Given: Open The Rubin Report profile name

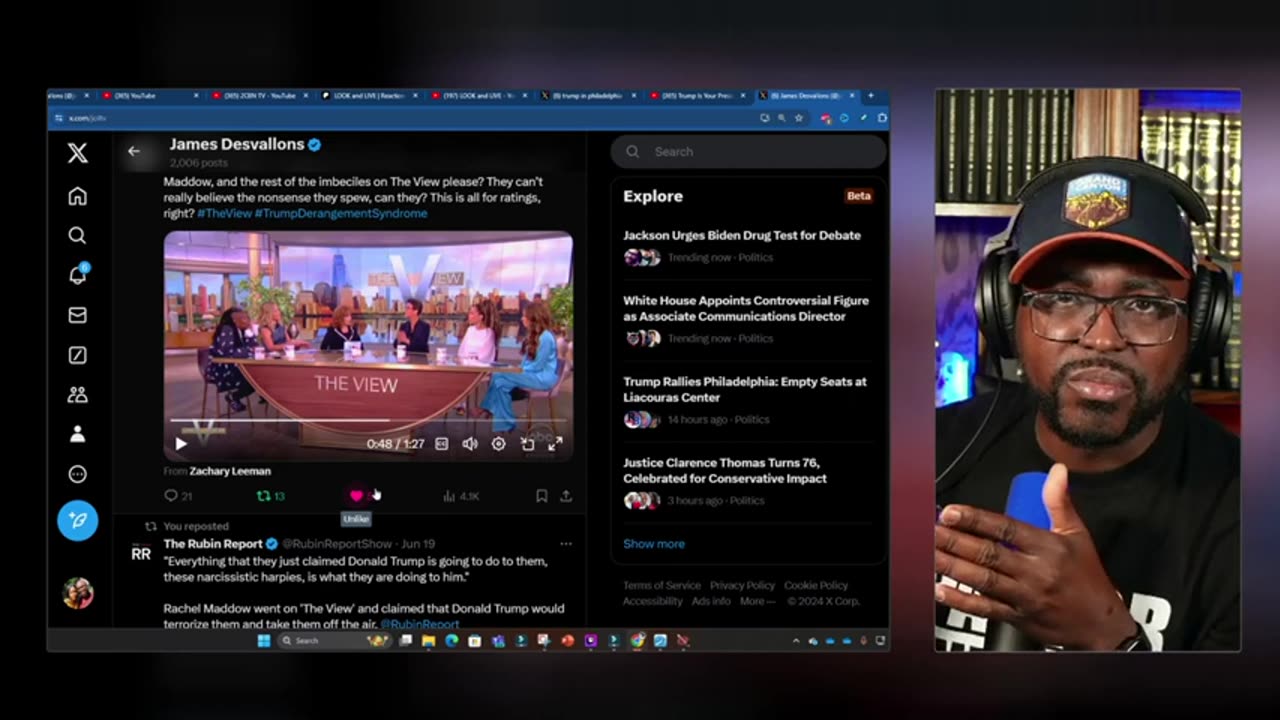Looking at the screenshot, I should click(213, 544).
